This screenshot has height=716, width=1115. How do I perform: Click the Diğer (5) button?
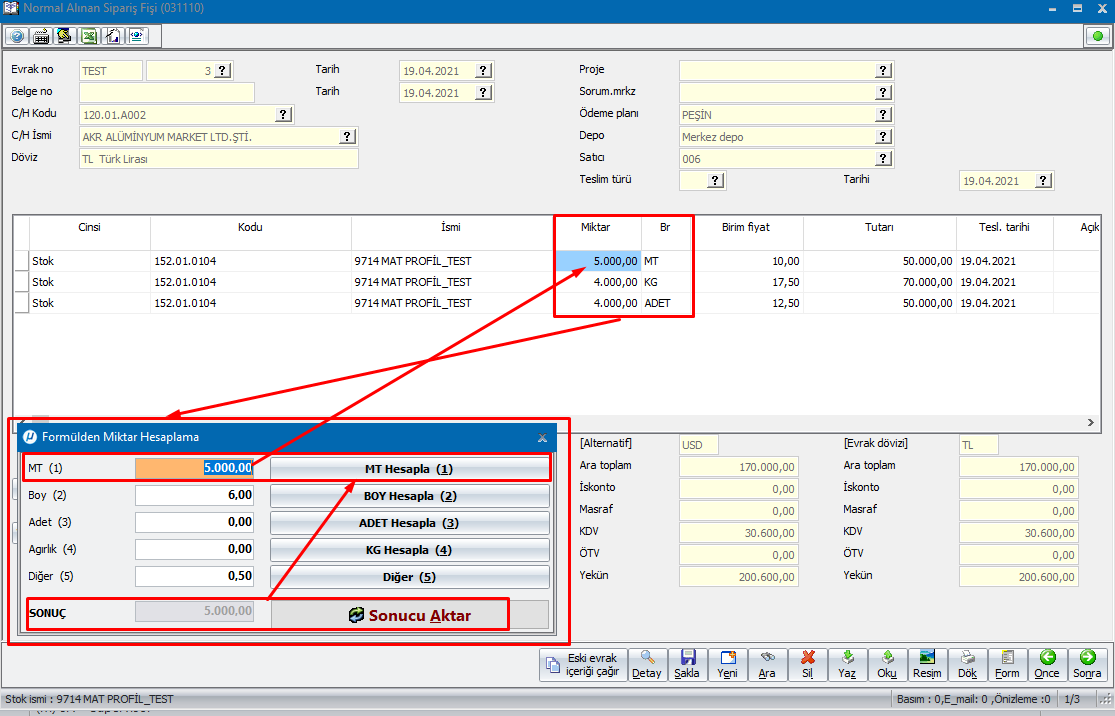[x=410, y=577]
